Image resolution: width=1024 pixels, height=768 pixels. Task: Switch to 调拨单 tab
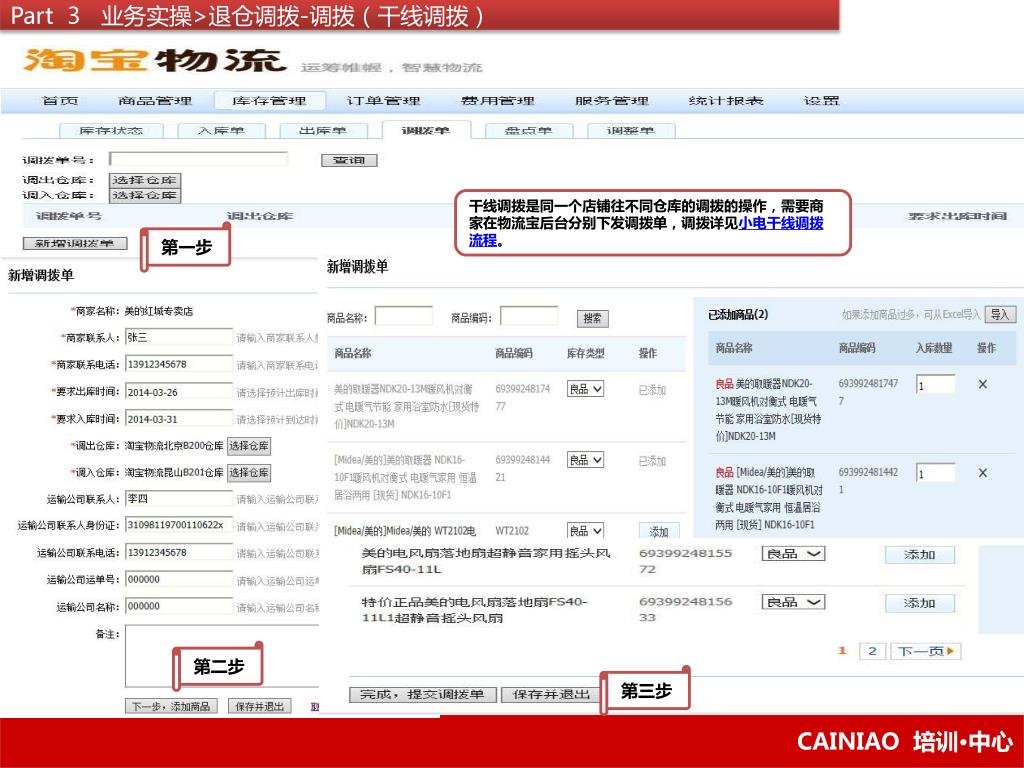[x=426, y=130]
